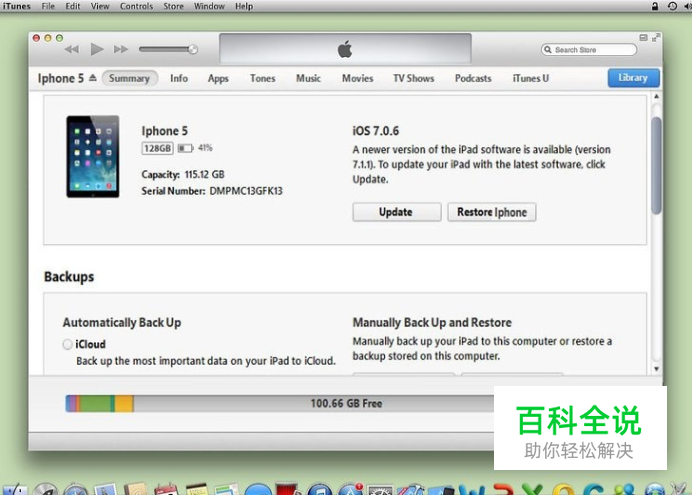This screenshot has height=495, width=692.
Task: Click the mini player toggle icon
Action: (x=643, y=38)
